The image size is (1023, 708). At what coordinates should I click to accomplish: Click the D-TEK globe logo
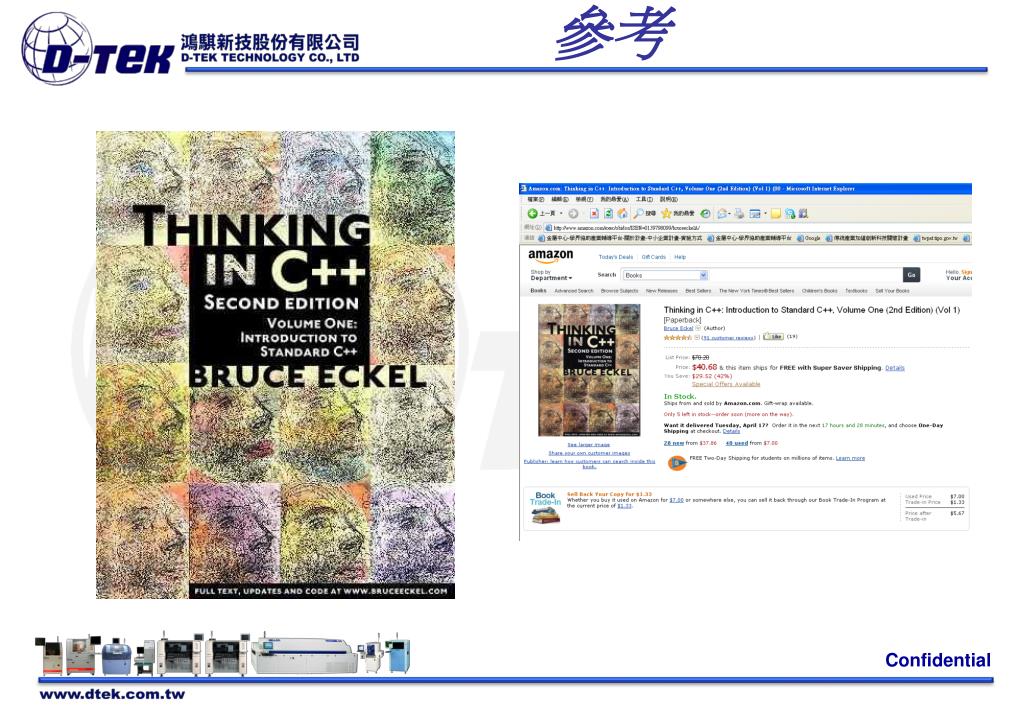[x=57, y=48]
